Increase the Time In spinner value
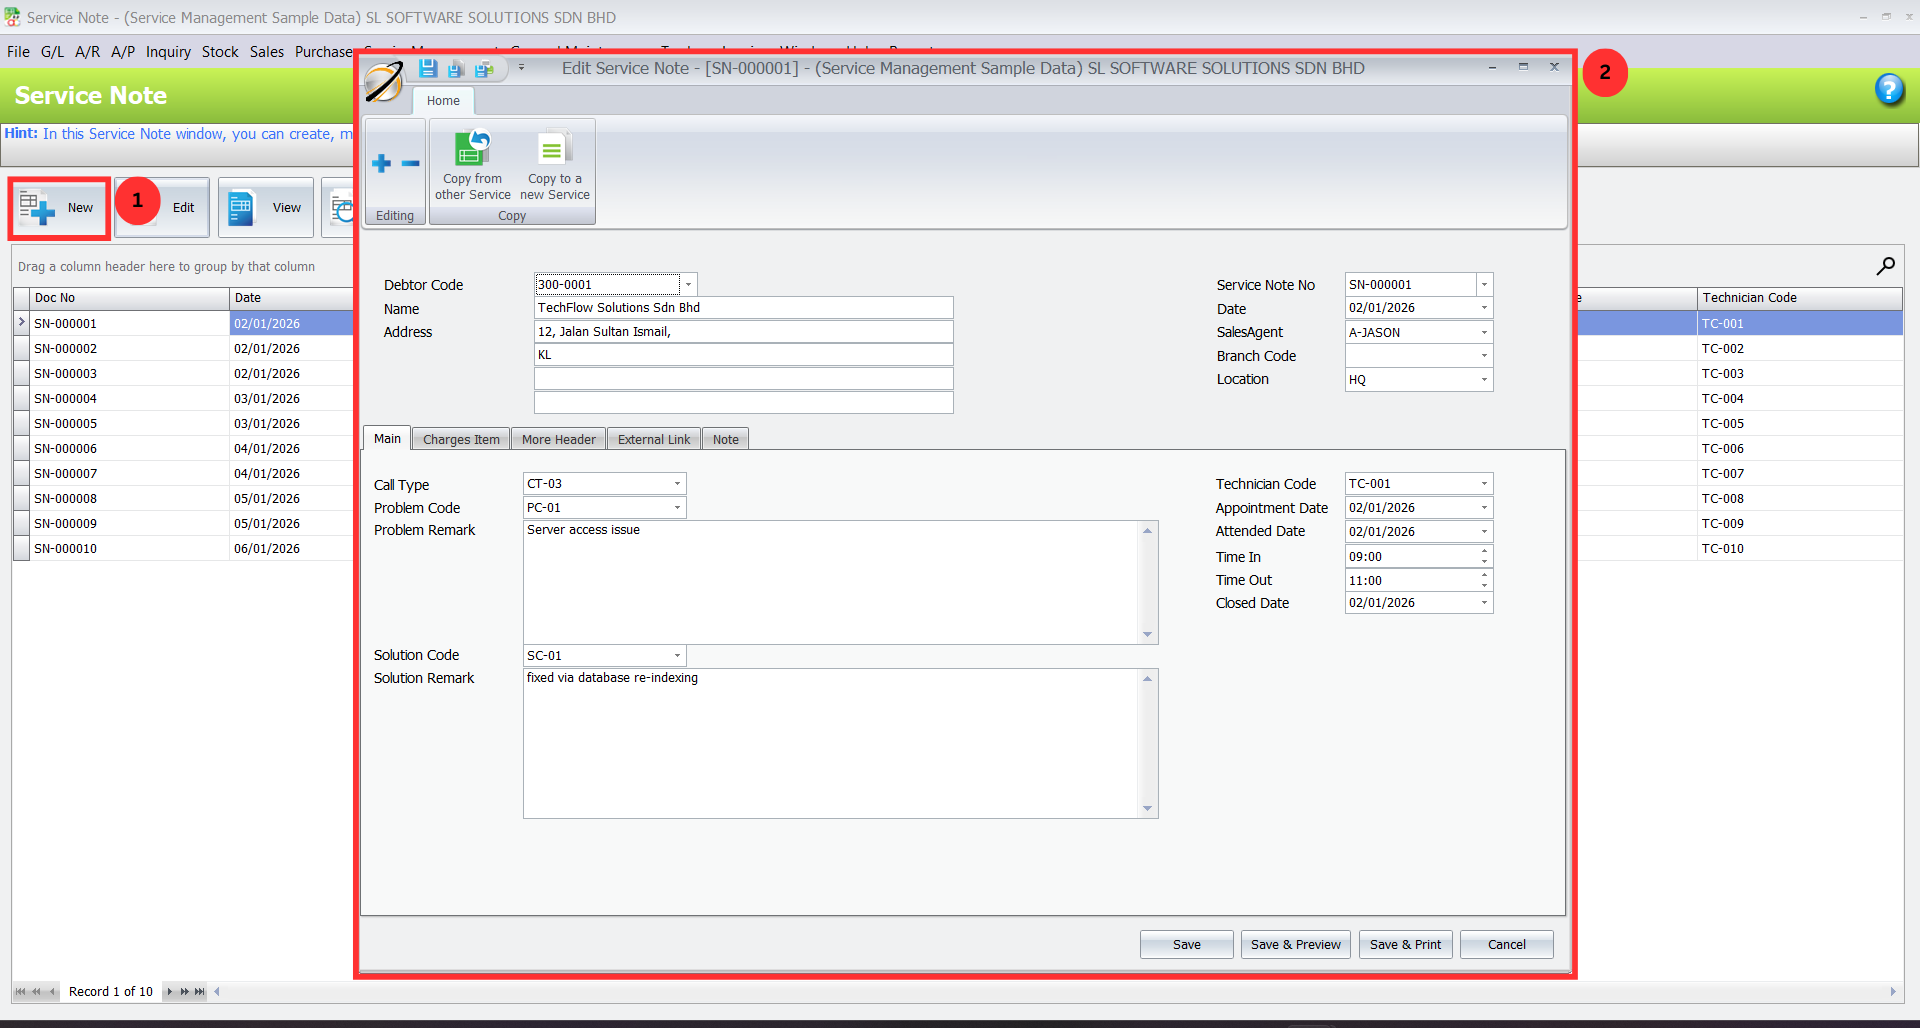This screenshot has width=1920, height=1028. pos(1484,551)
